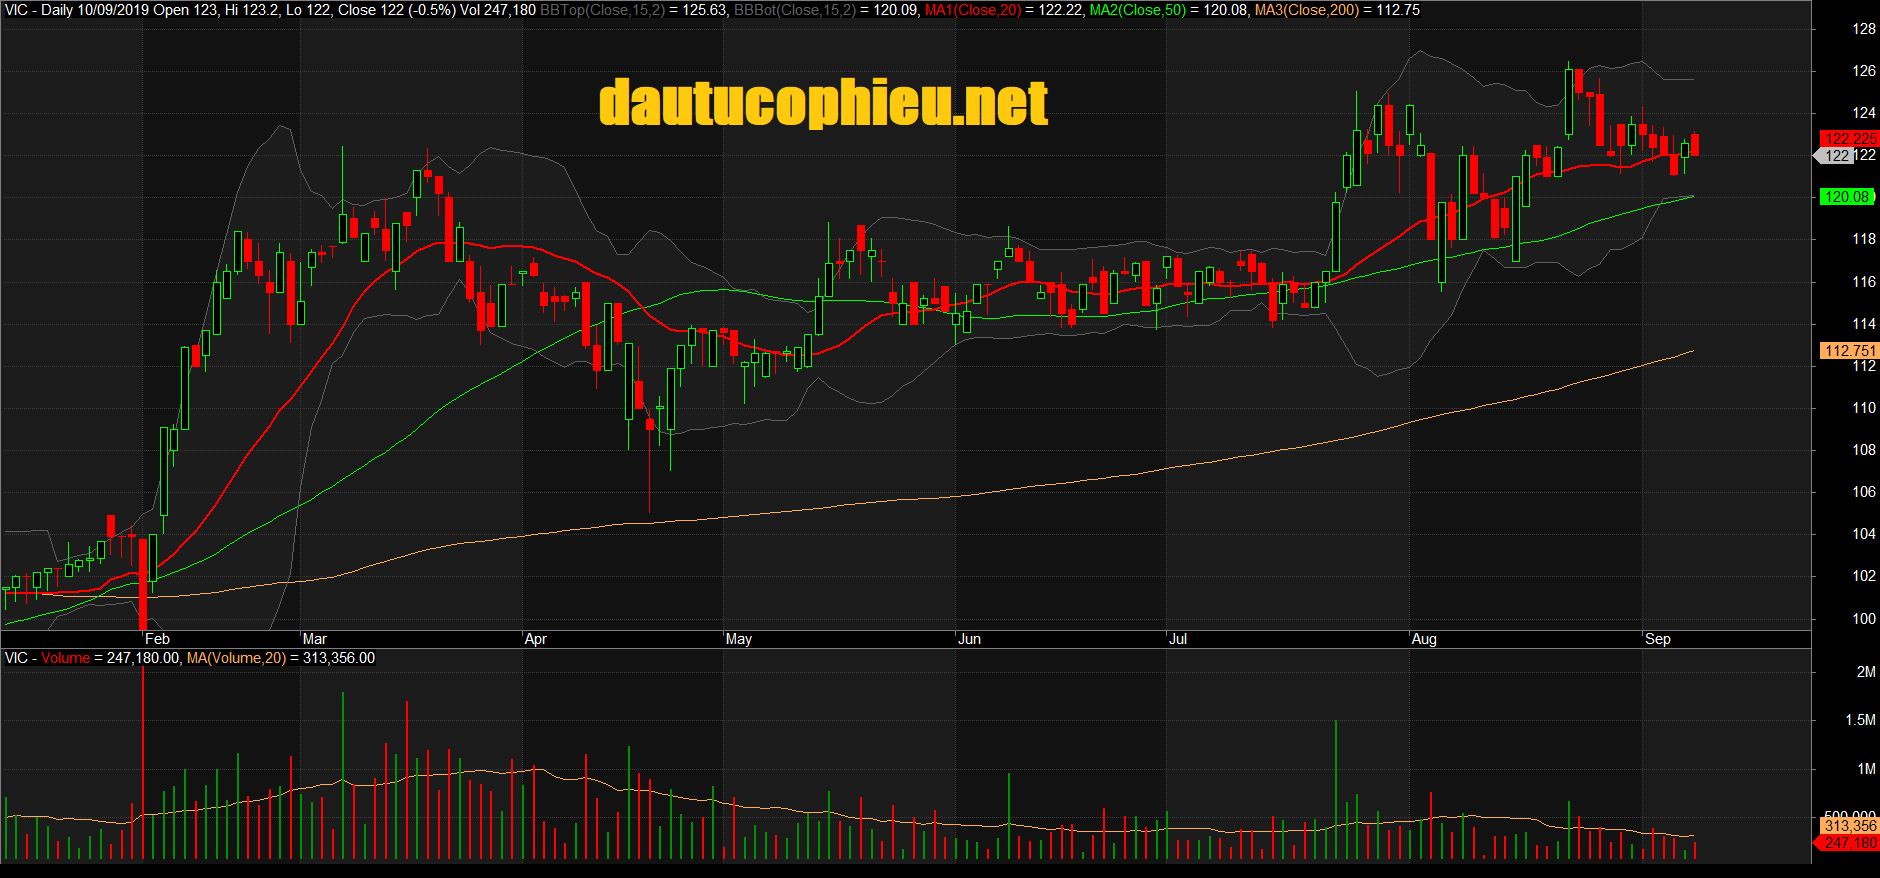The width and height of the screenshot is (1880, 878).
Task: Click the red Volume label in lower pane
Action: [x=65, y=658]
